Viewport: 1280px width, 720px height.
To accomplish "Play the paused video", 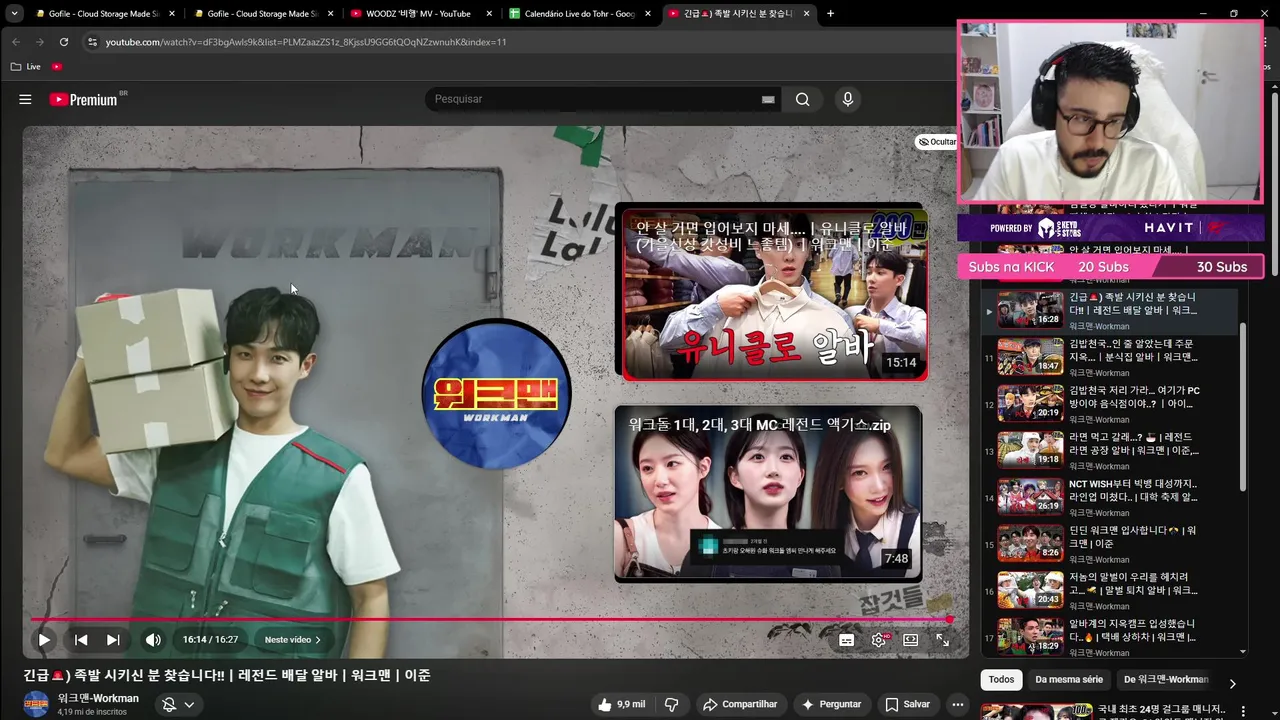I will click(44, 640).
